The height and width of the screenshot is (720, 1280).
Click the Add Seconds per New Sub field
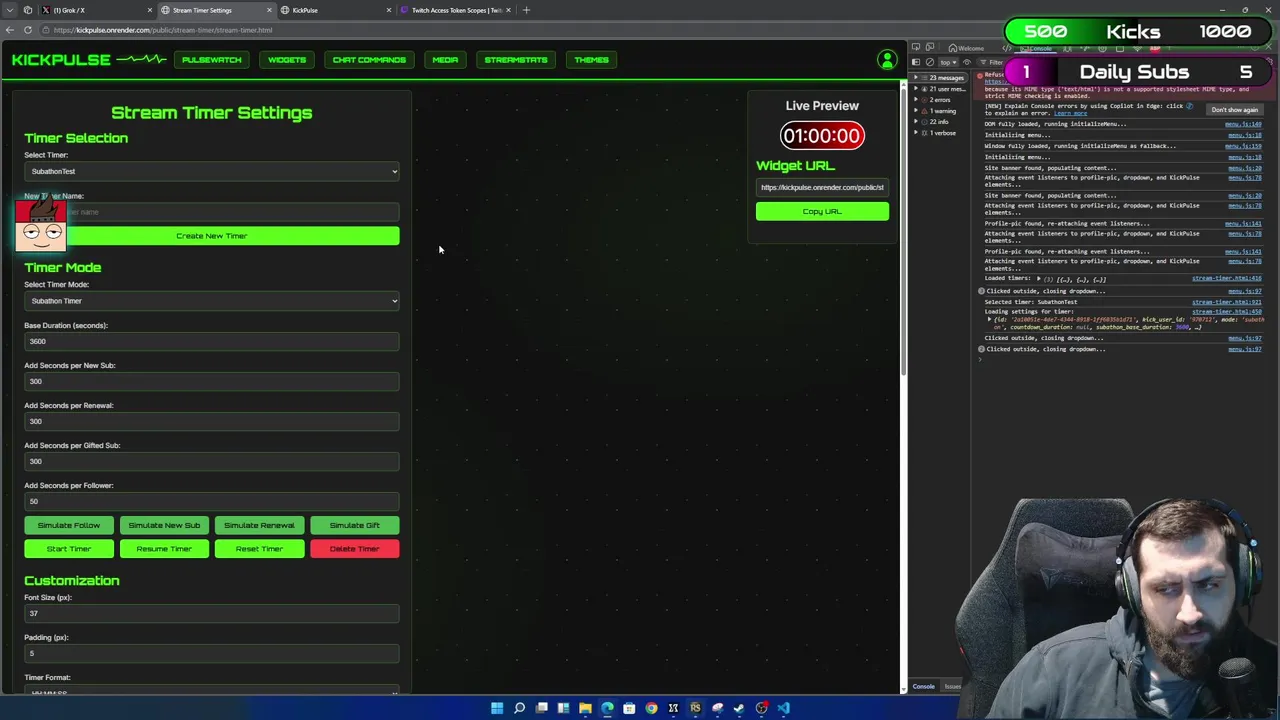point(211,382)
